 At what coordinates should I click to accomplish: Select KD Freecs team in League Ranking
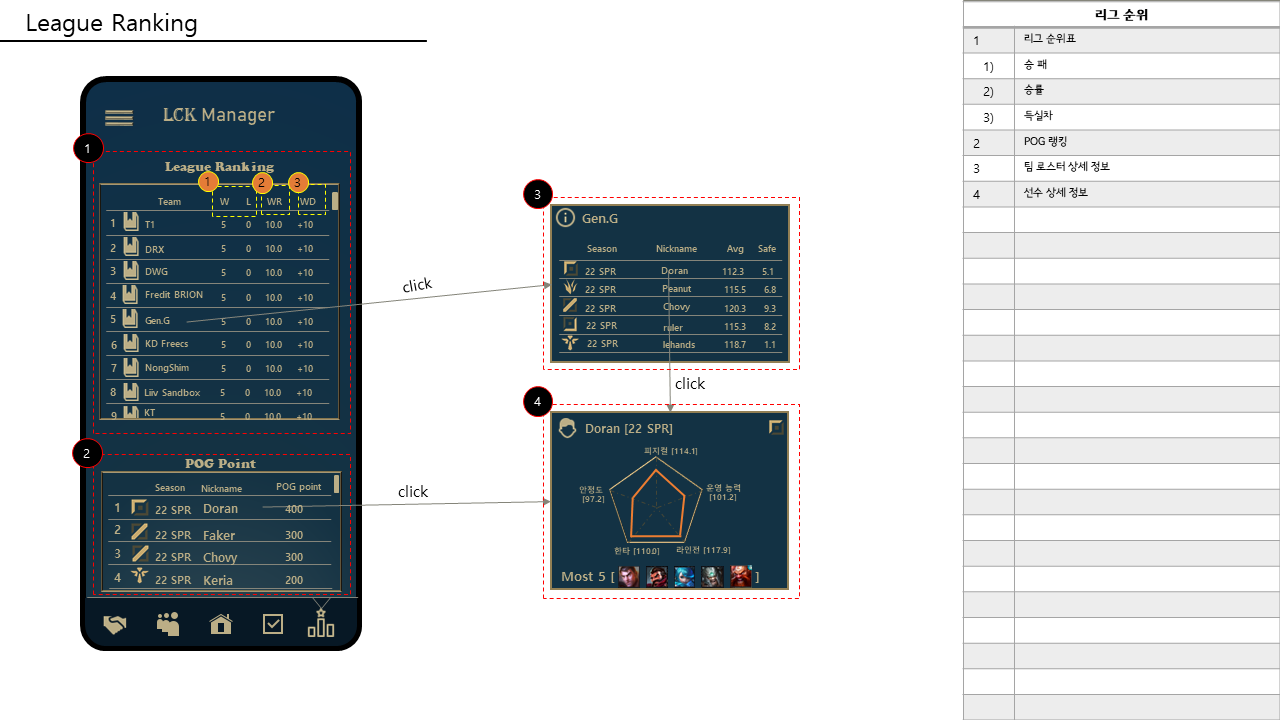pyautogui.click(x=167, y=344)
